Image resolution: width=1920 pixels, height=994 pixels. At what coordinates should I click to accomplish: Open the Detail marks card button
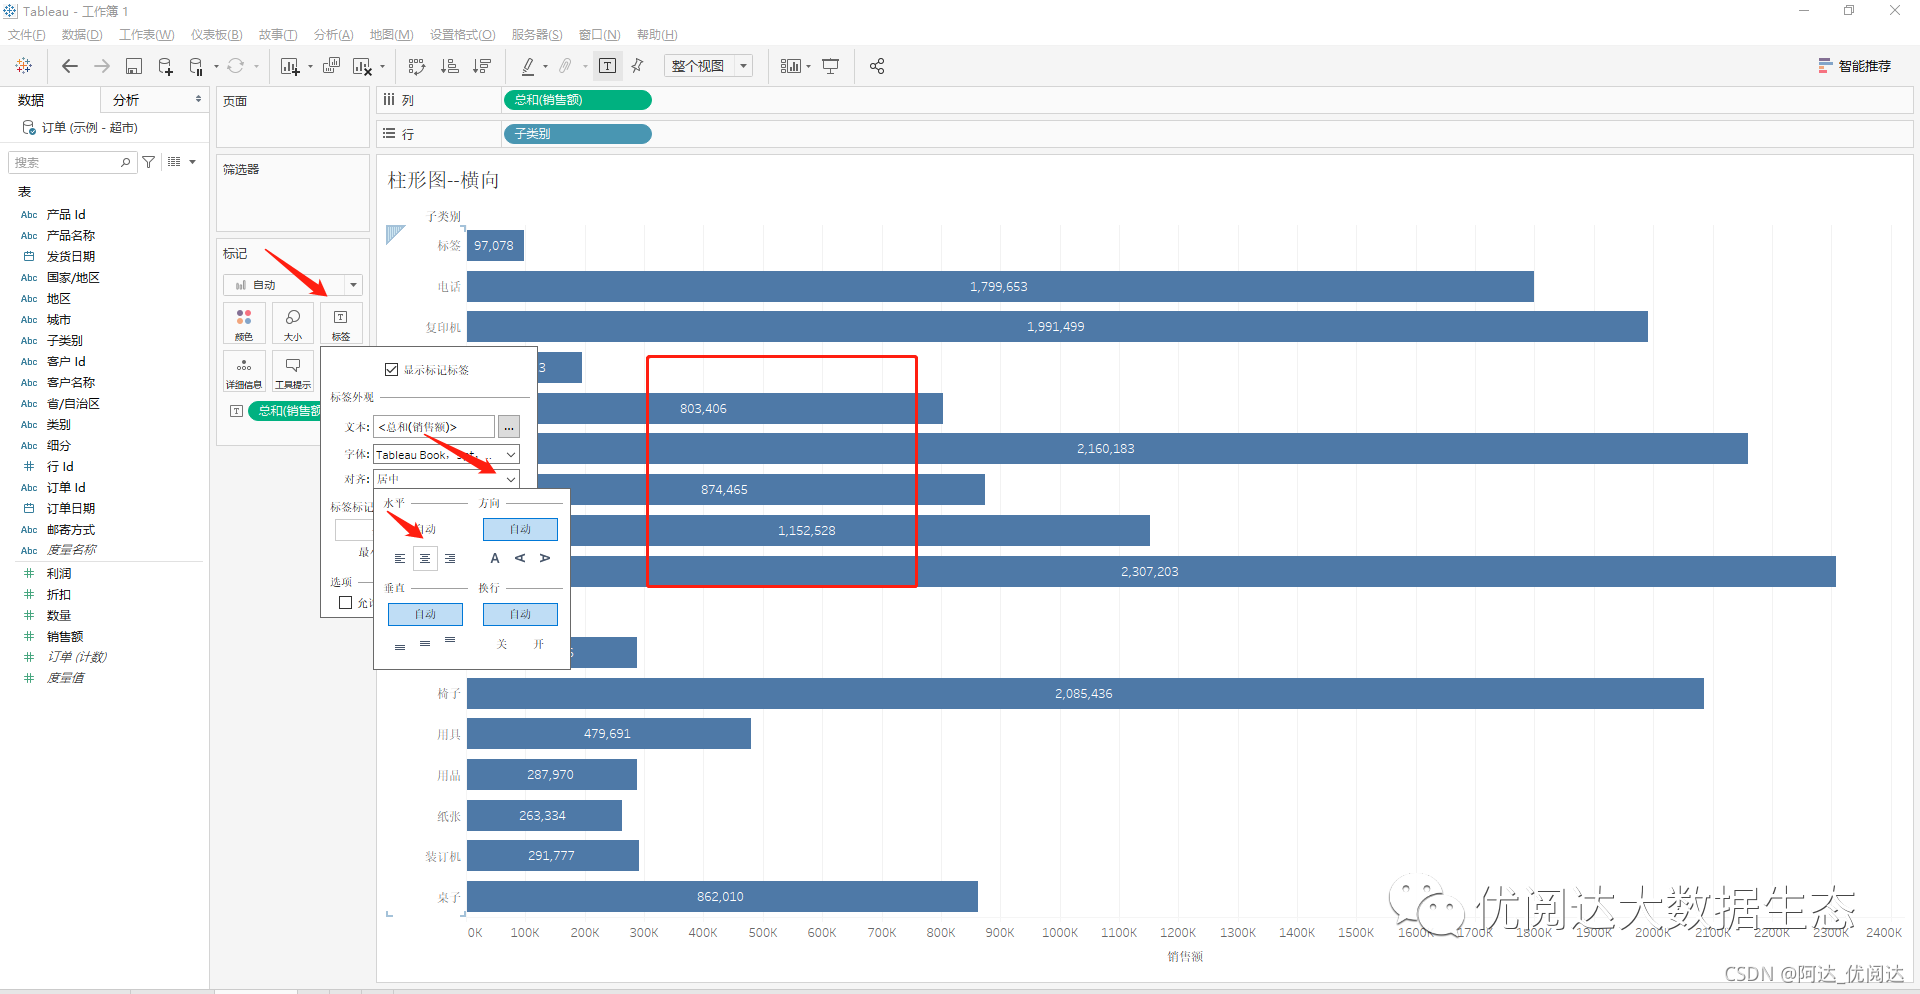(x=244, y=372)
